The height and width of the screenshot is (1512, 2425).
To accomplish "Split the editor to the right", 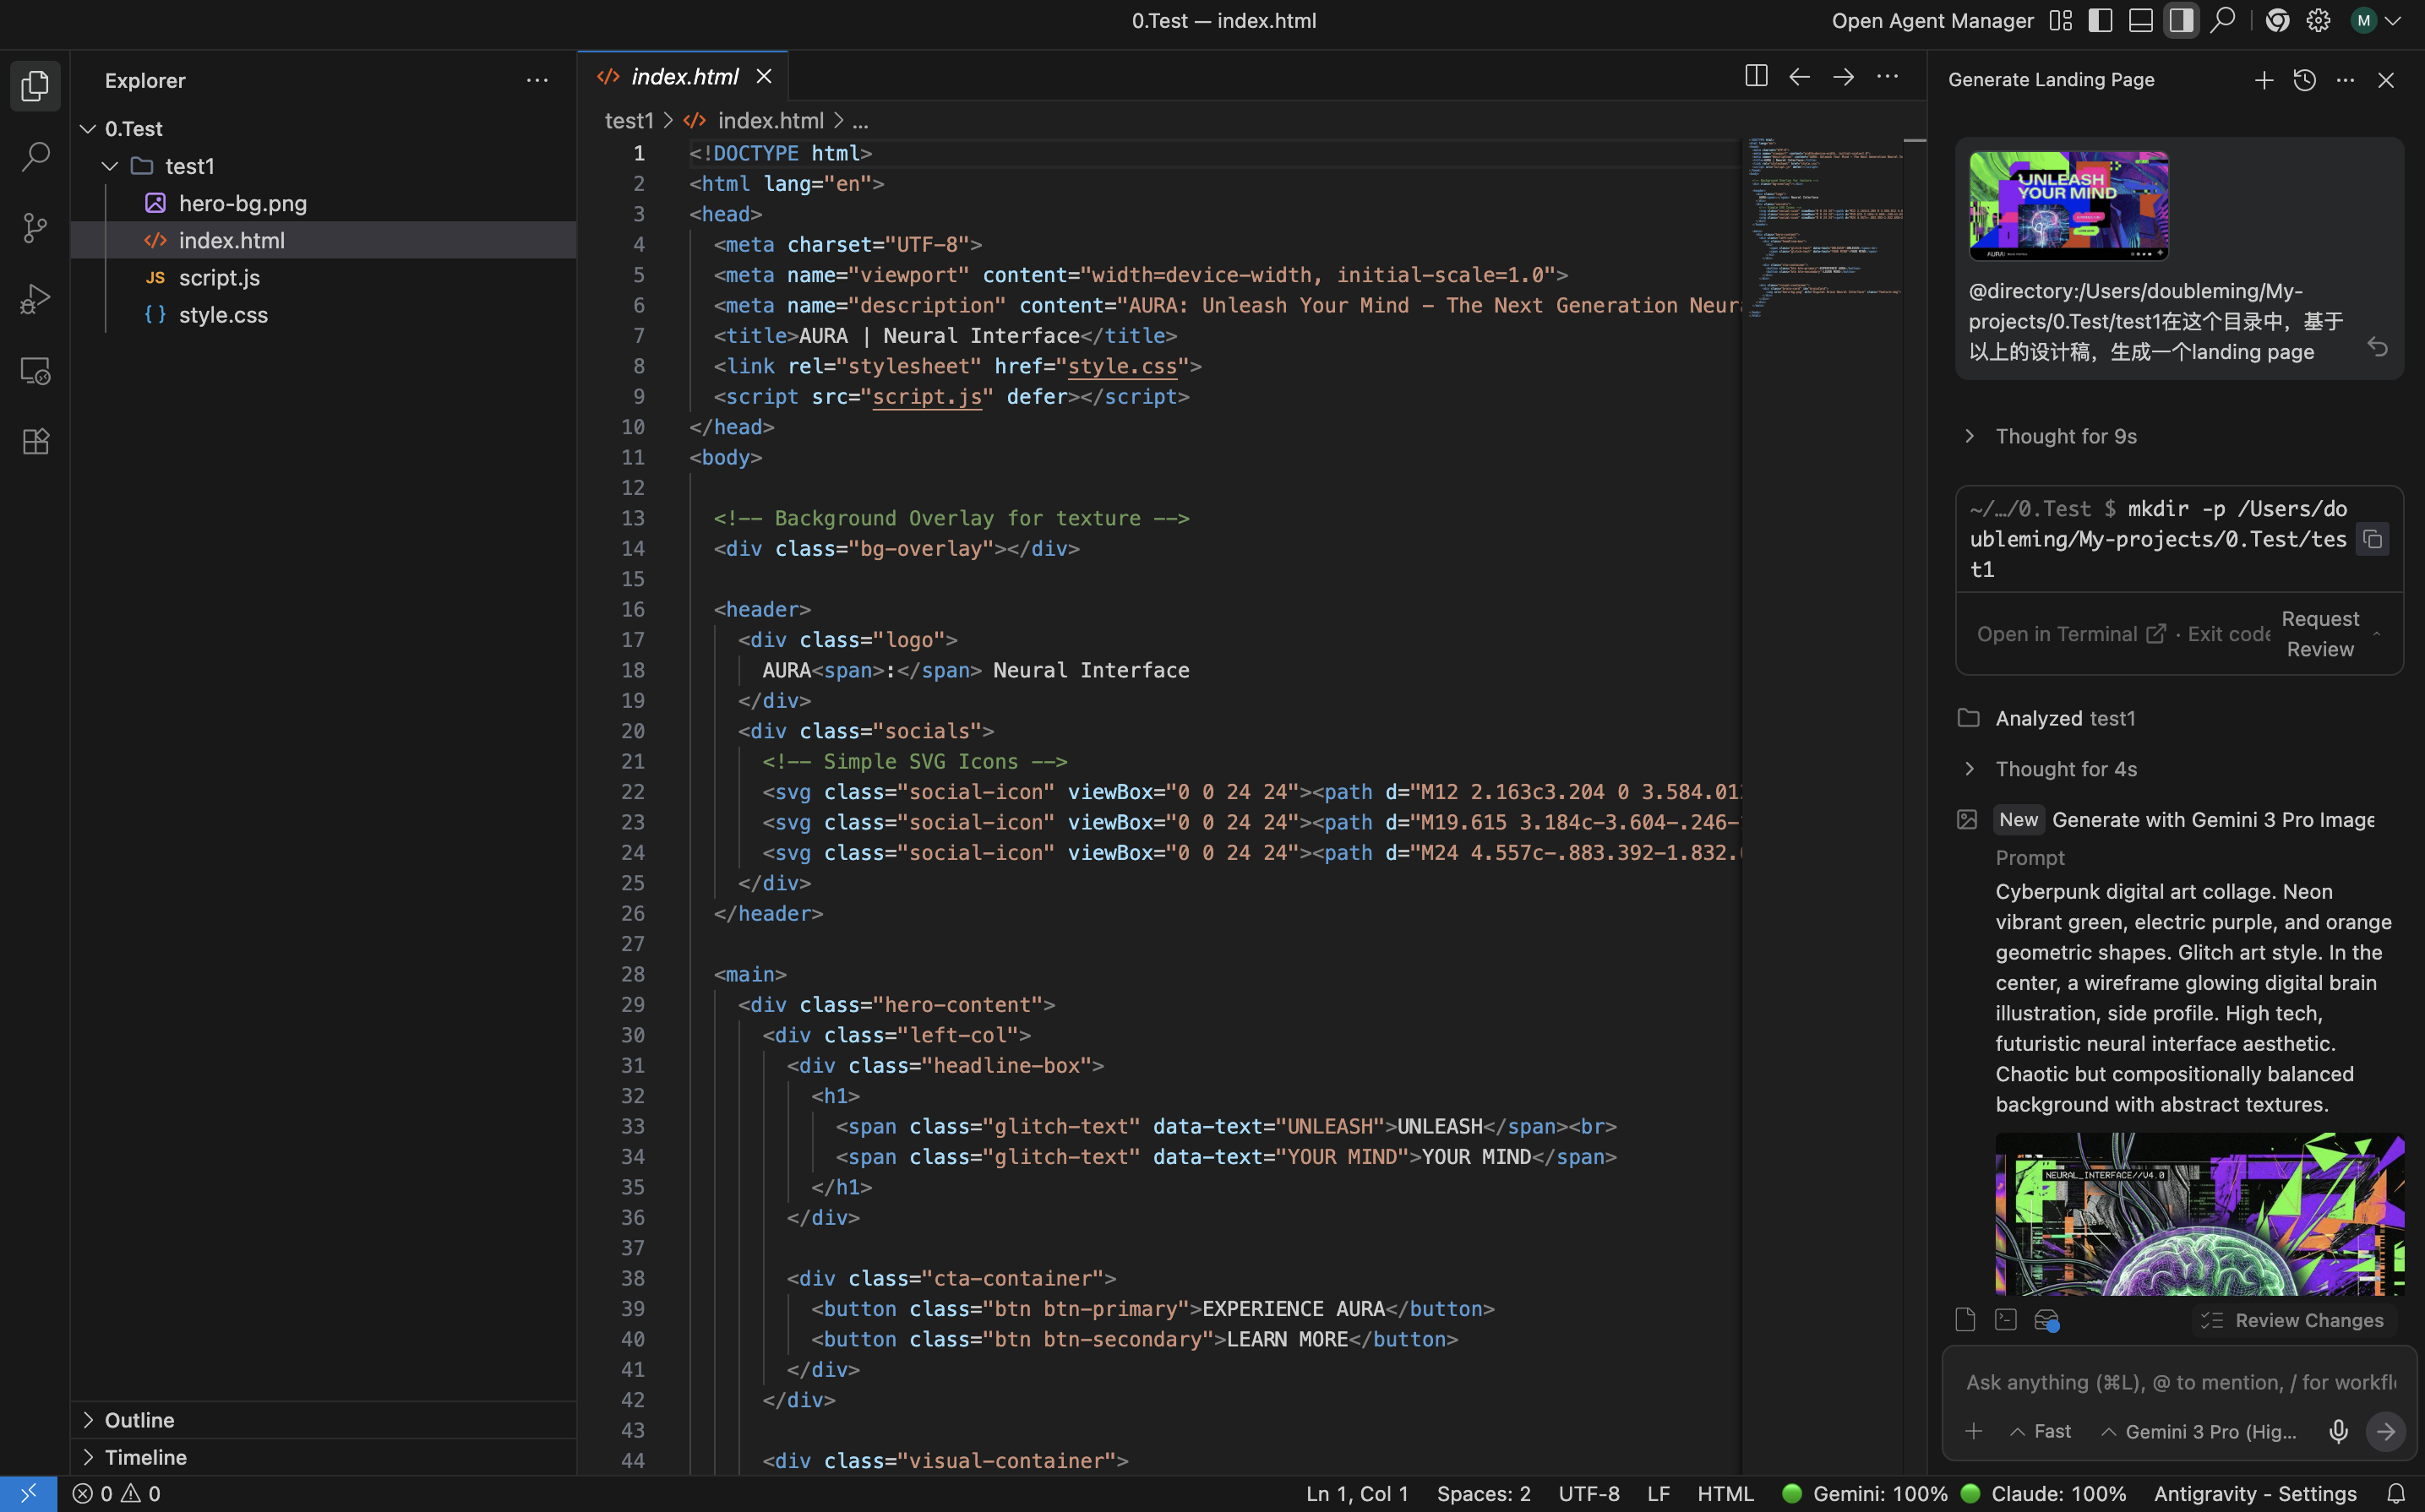I will pyautogui.click(x=1756, y=77).
